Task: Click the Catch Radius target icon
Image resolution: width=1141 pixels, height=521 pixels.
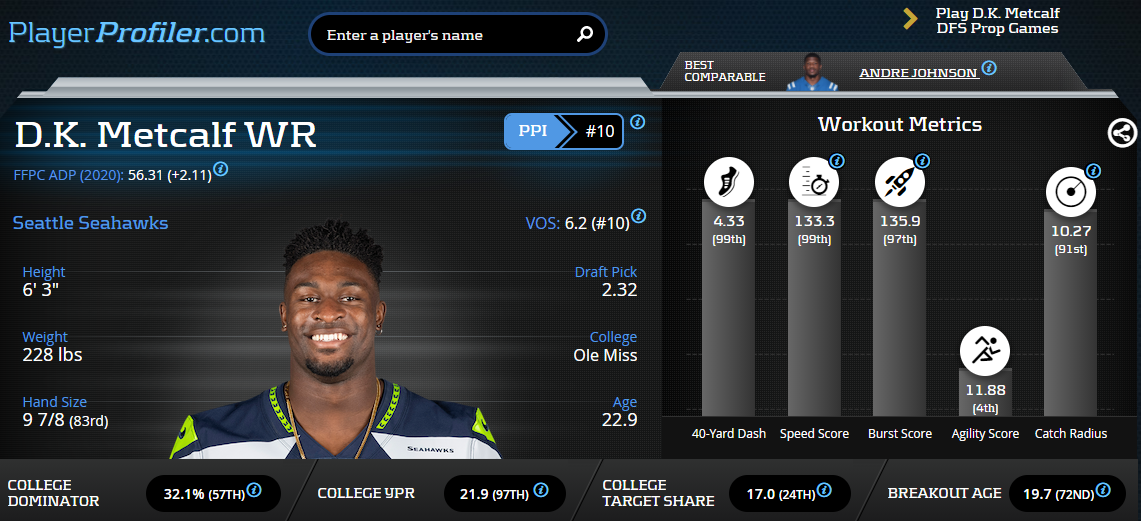Action: coord(1070,192)
